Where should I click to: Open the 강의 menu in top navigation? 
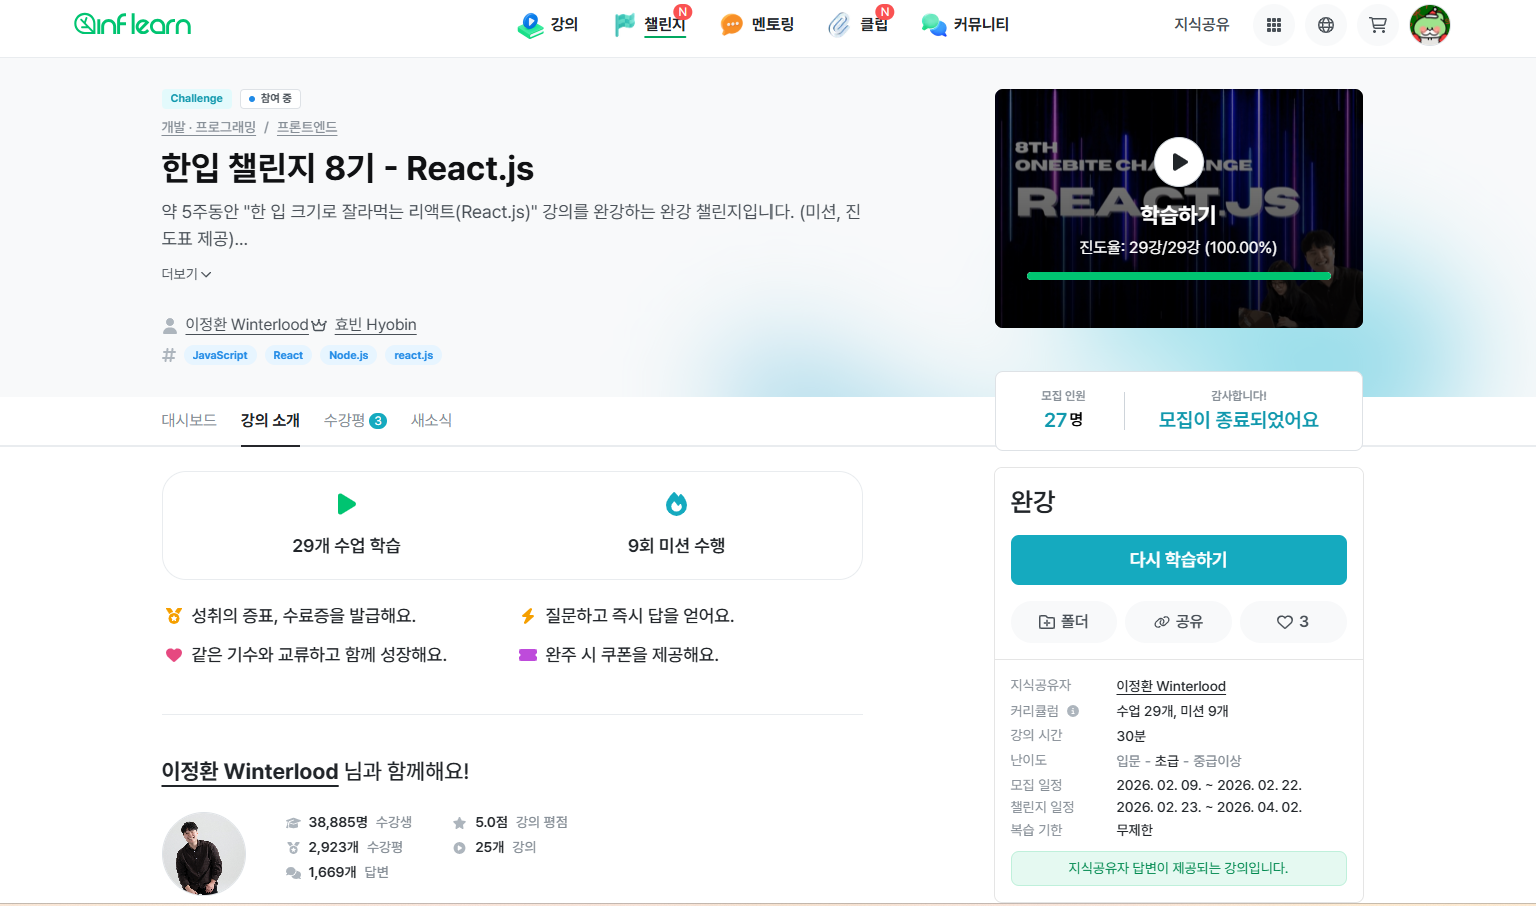[x=548, y=25]
